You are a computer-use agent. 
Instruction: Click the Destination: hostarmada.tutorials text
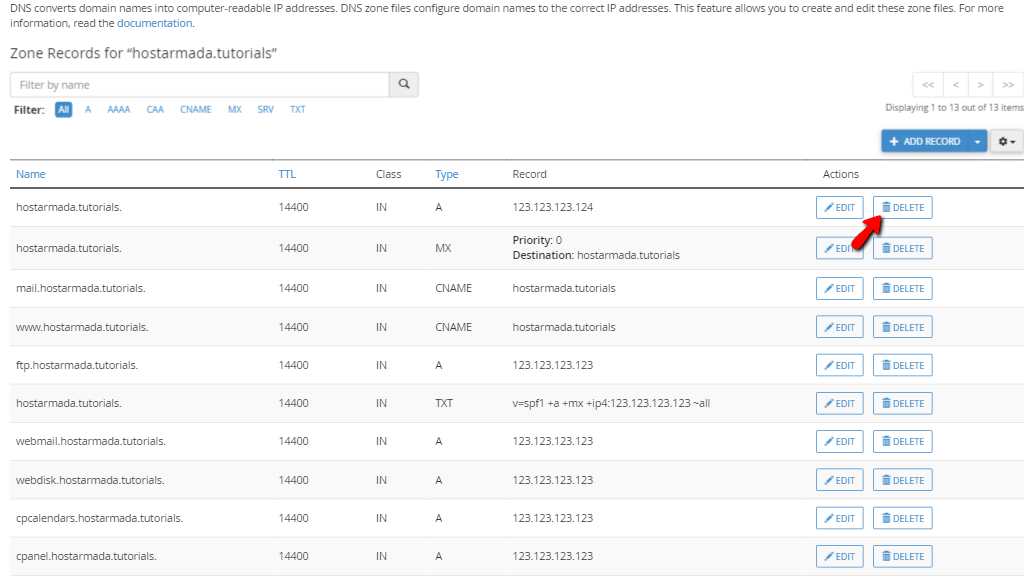pyautogui.click(x=596, y=255)
